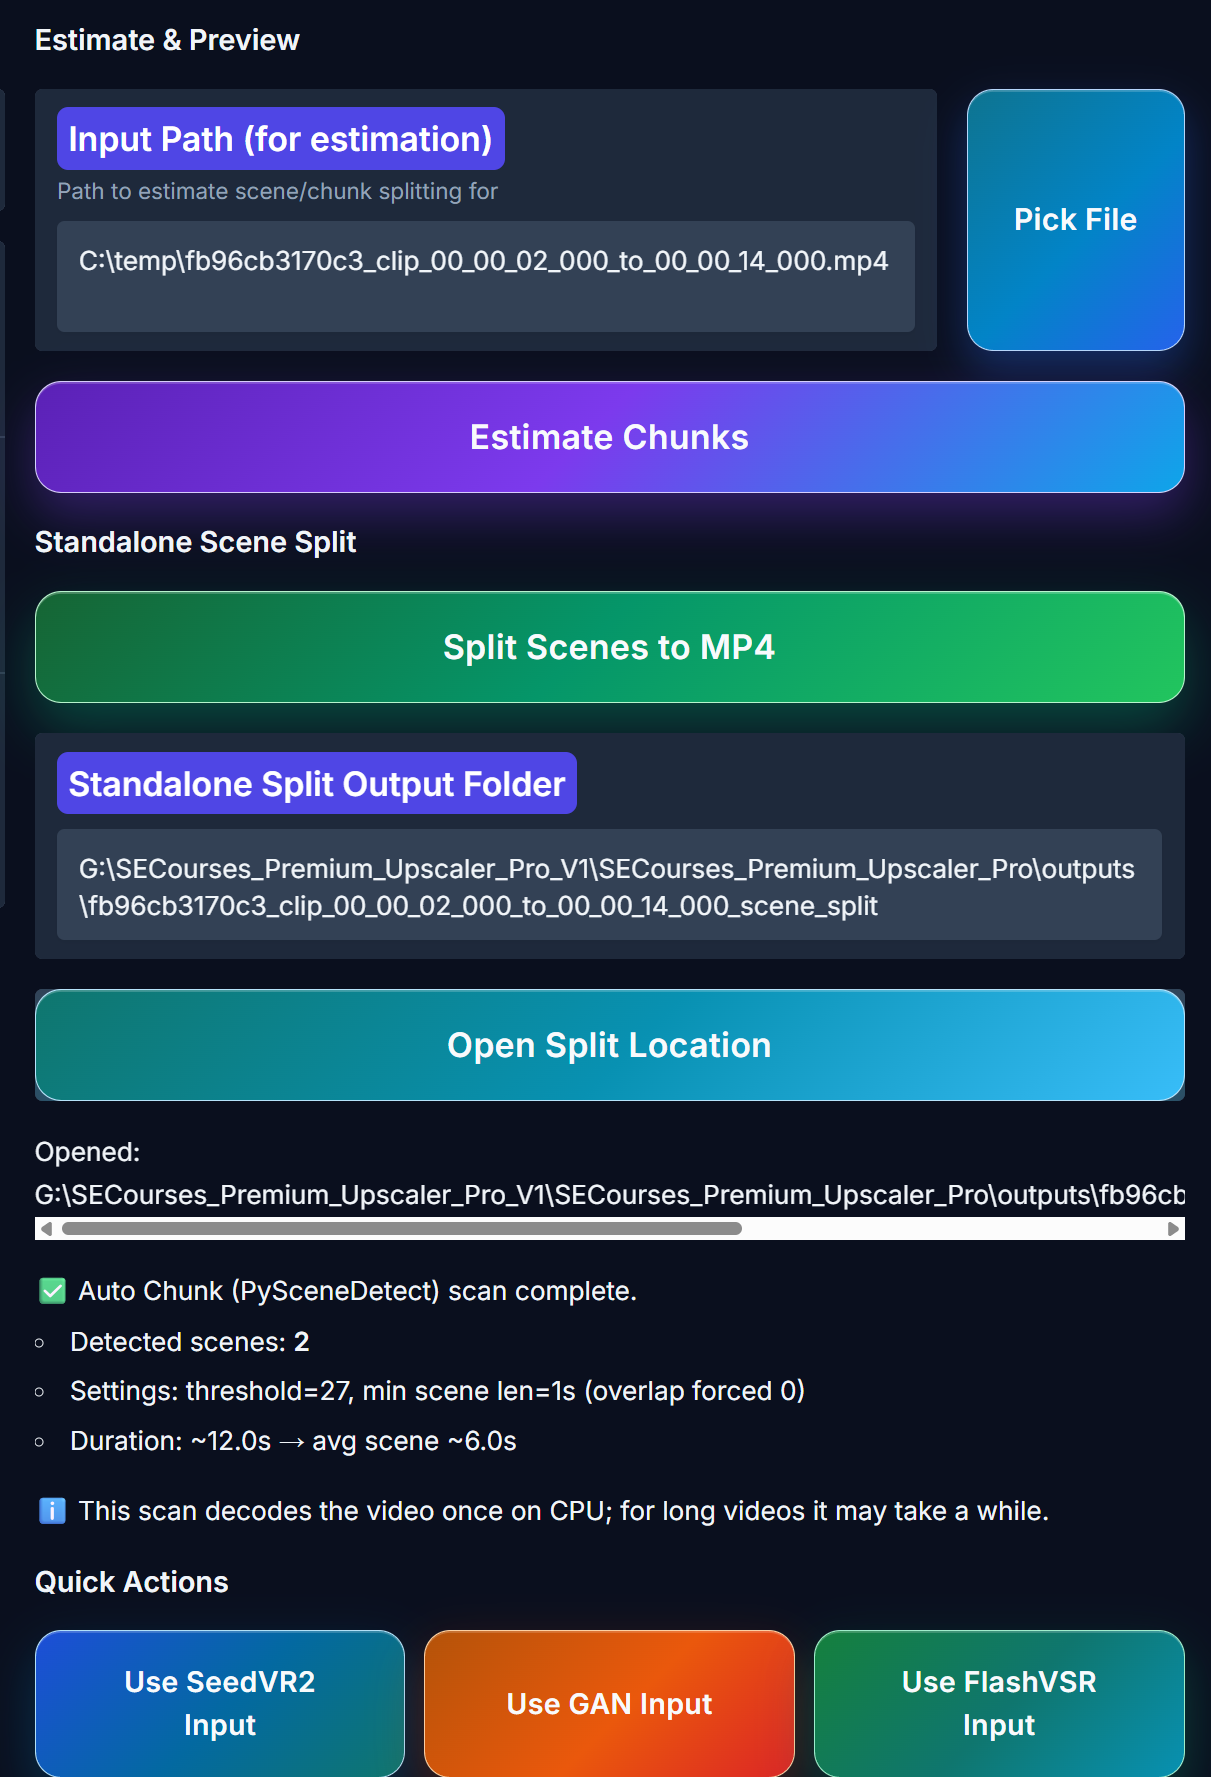Click the Settings threshold=27 result line
This screenshot has width=1211, height=1777.
[x=438, y=1391]
